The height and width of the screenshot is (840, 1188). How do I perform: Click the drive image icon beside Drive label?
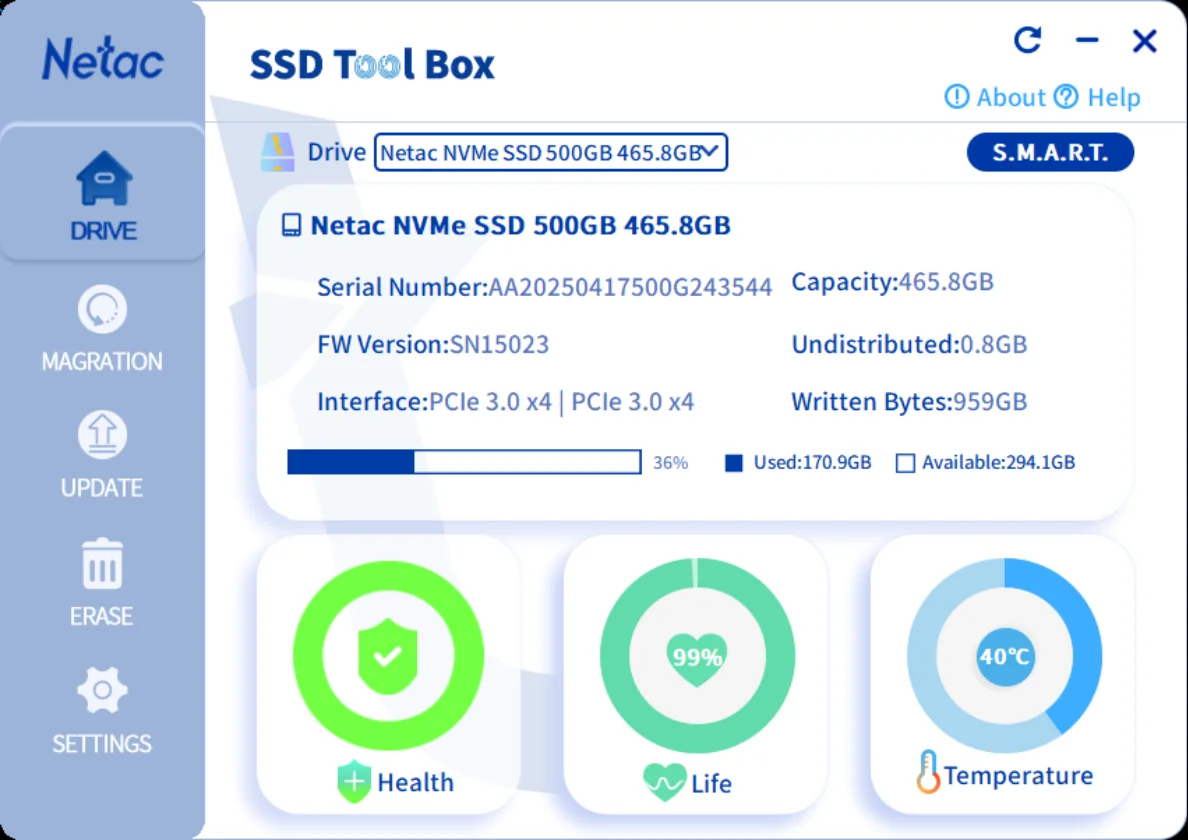pos(277,152)
